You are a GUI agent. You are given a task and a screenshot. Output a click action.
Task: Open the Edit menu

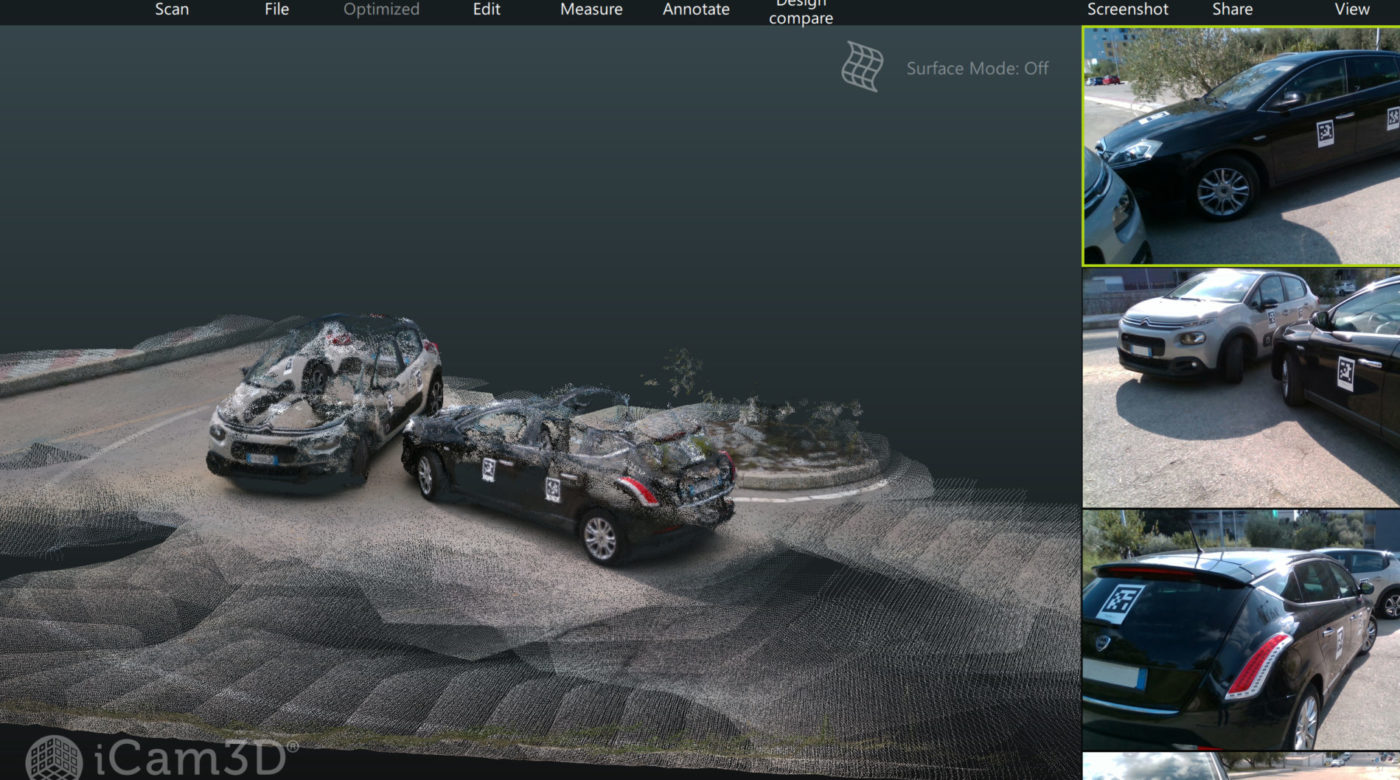[x=487, y=9]
